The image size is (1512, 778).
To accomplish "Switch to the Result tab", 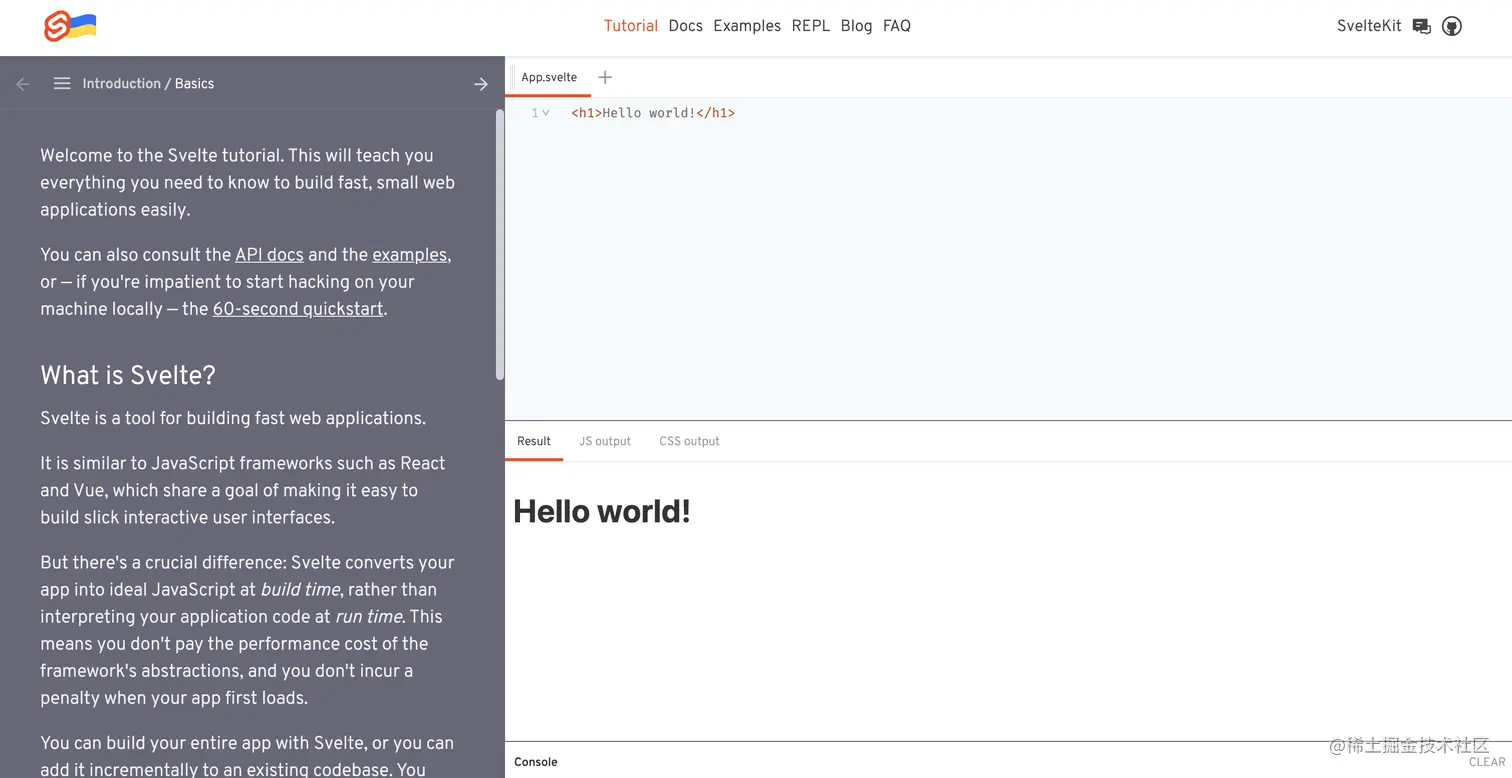I will (534, 441).
